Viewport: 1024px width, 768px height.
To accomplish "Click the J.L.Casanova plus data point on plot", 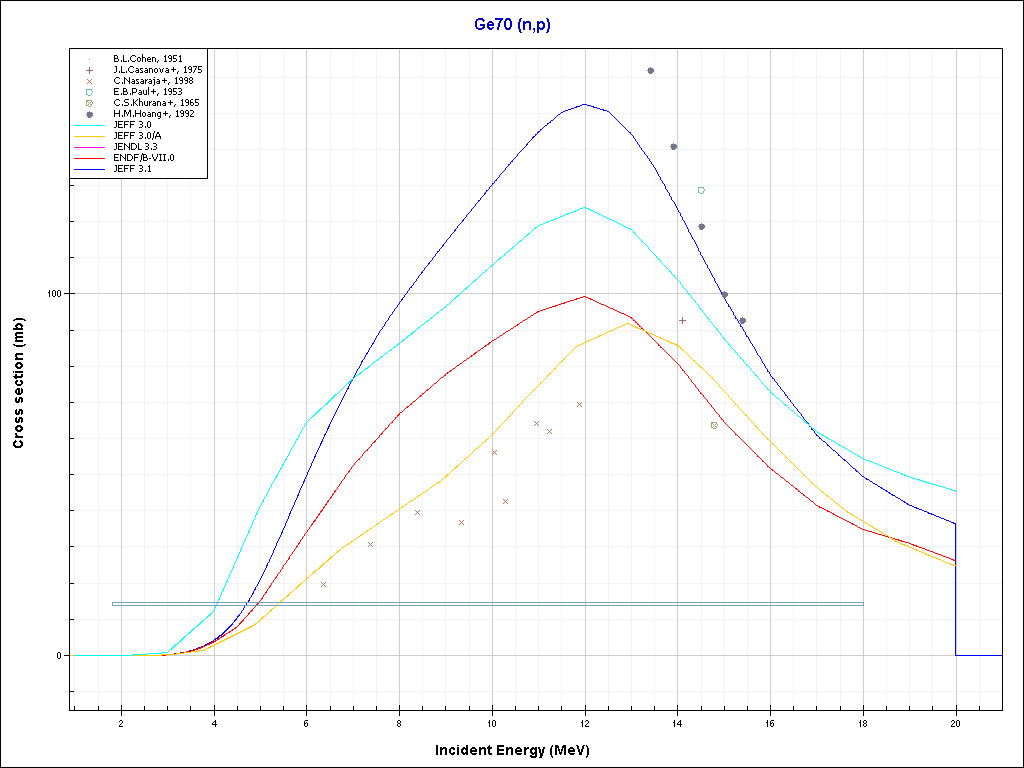I will pyautogui.click(x=682, y=320).
